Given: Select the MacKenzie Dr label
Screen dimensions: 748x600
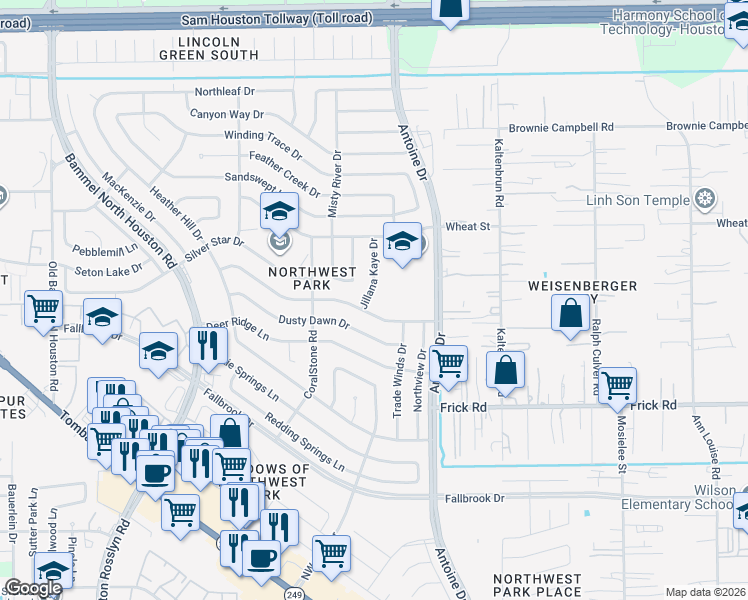Looking at the screenshot, I should tap(128, 197).
